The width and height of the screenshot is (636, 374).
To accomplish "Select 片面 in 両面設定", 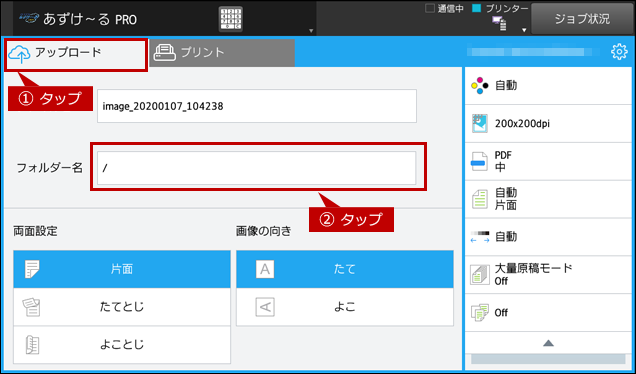I will pos(122,269).
